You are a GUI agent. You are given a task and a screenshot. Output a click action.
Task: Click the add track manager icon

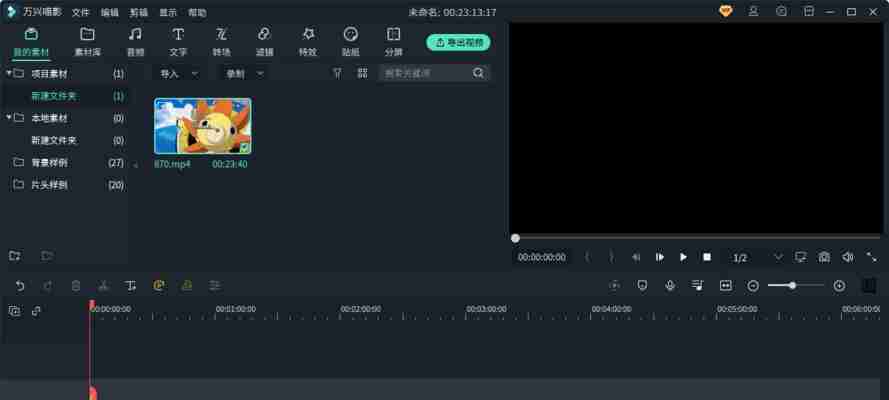[15, 311]
